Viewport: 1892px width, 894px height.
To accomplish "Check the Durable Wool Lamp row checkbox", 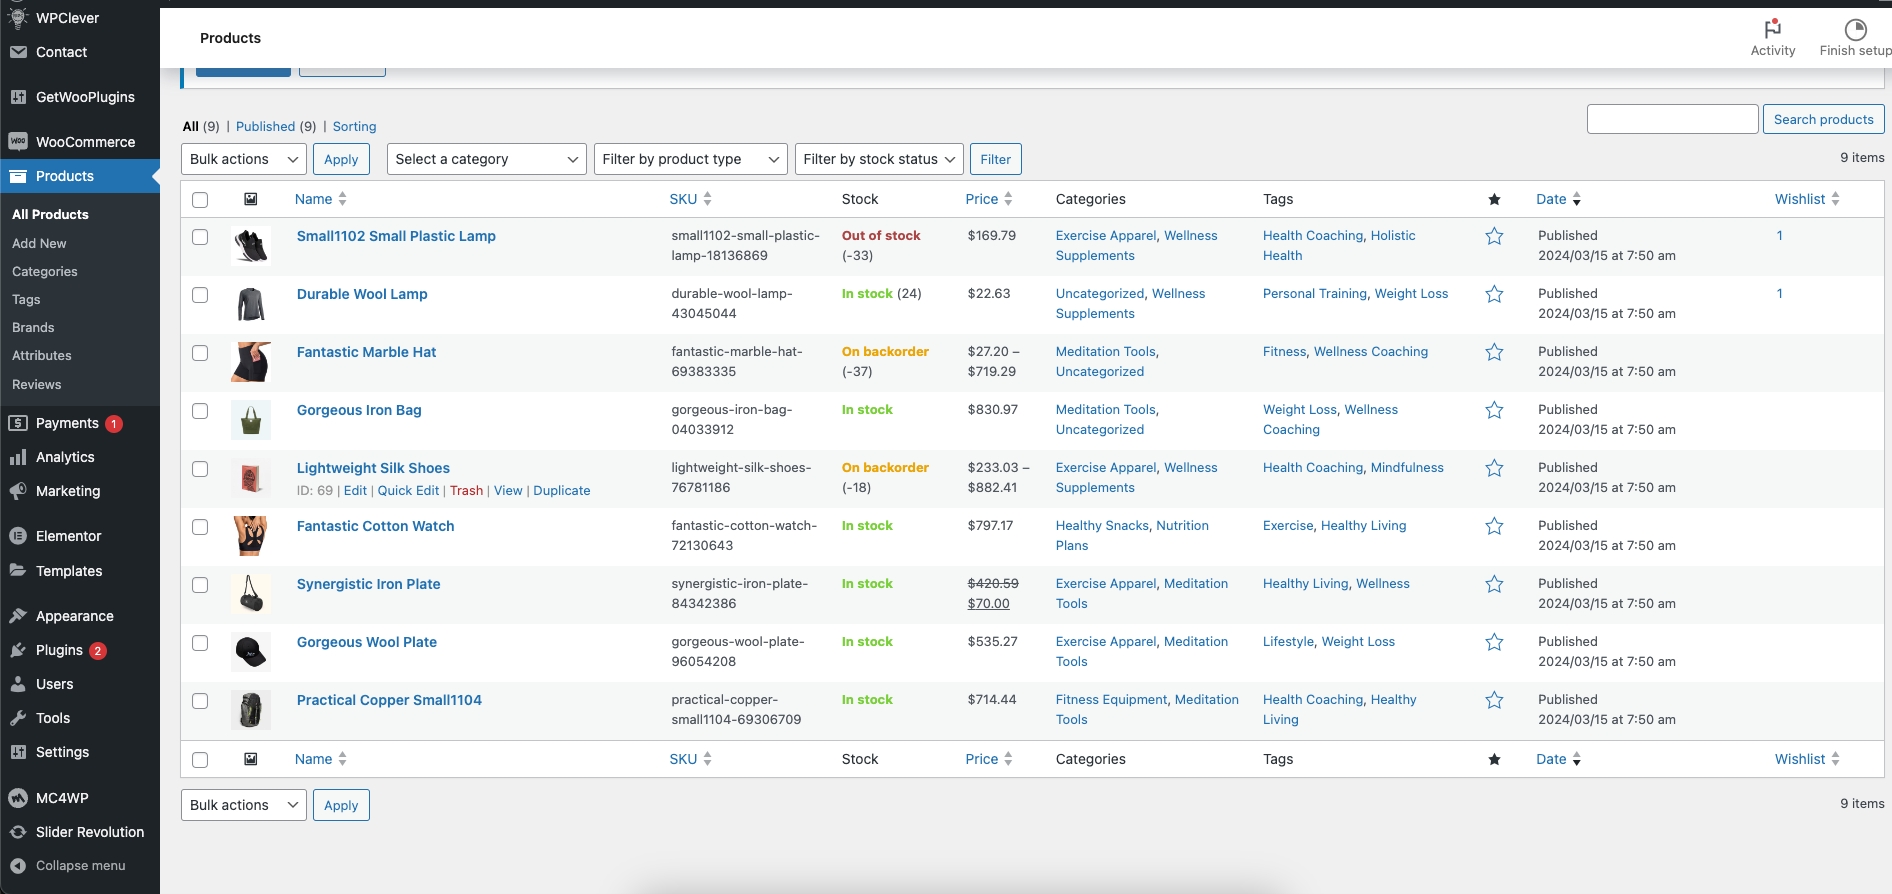I will (x=200, y=295).
